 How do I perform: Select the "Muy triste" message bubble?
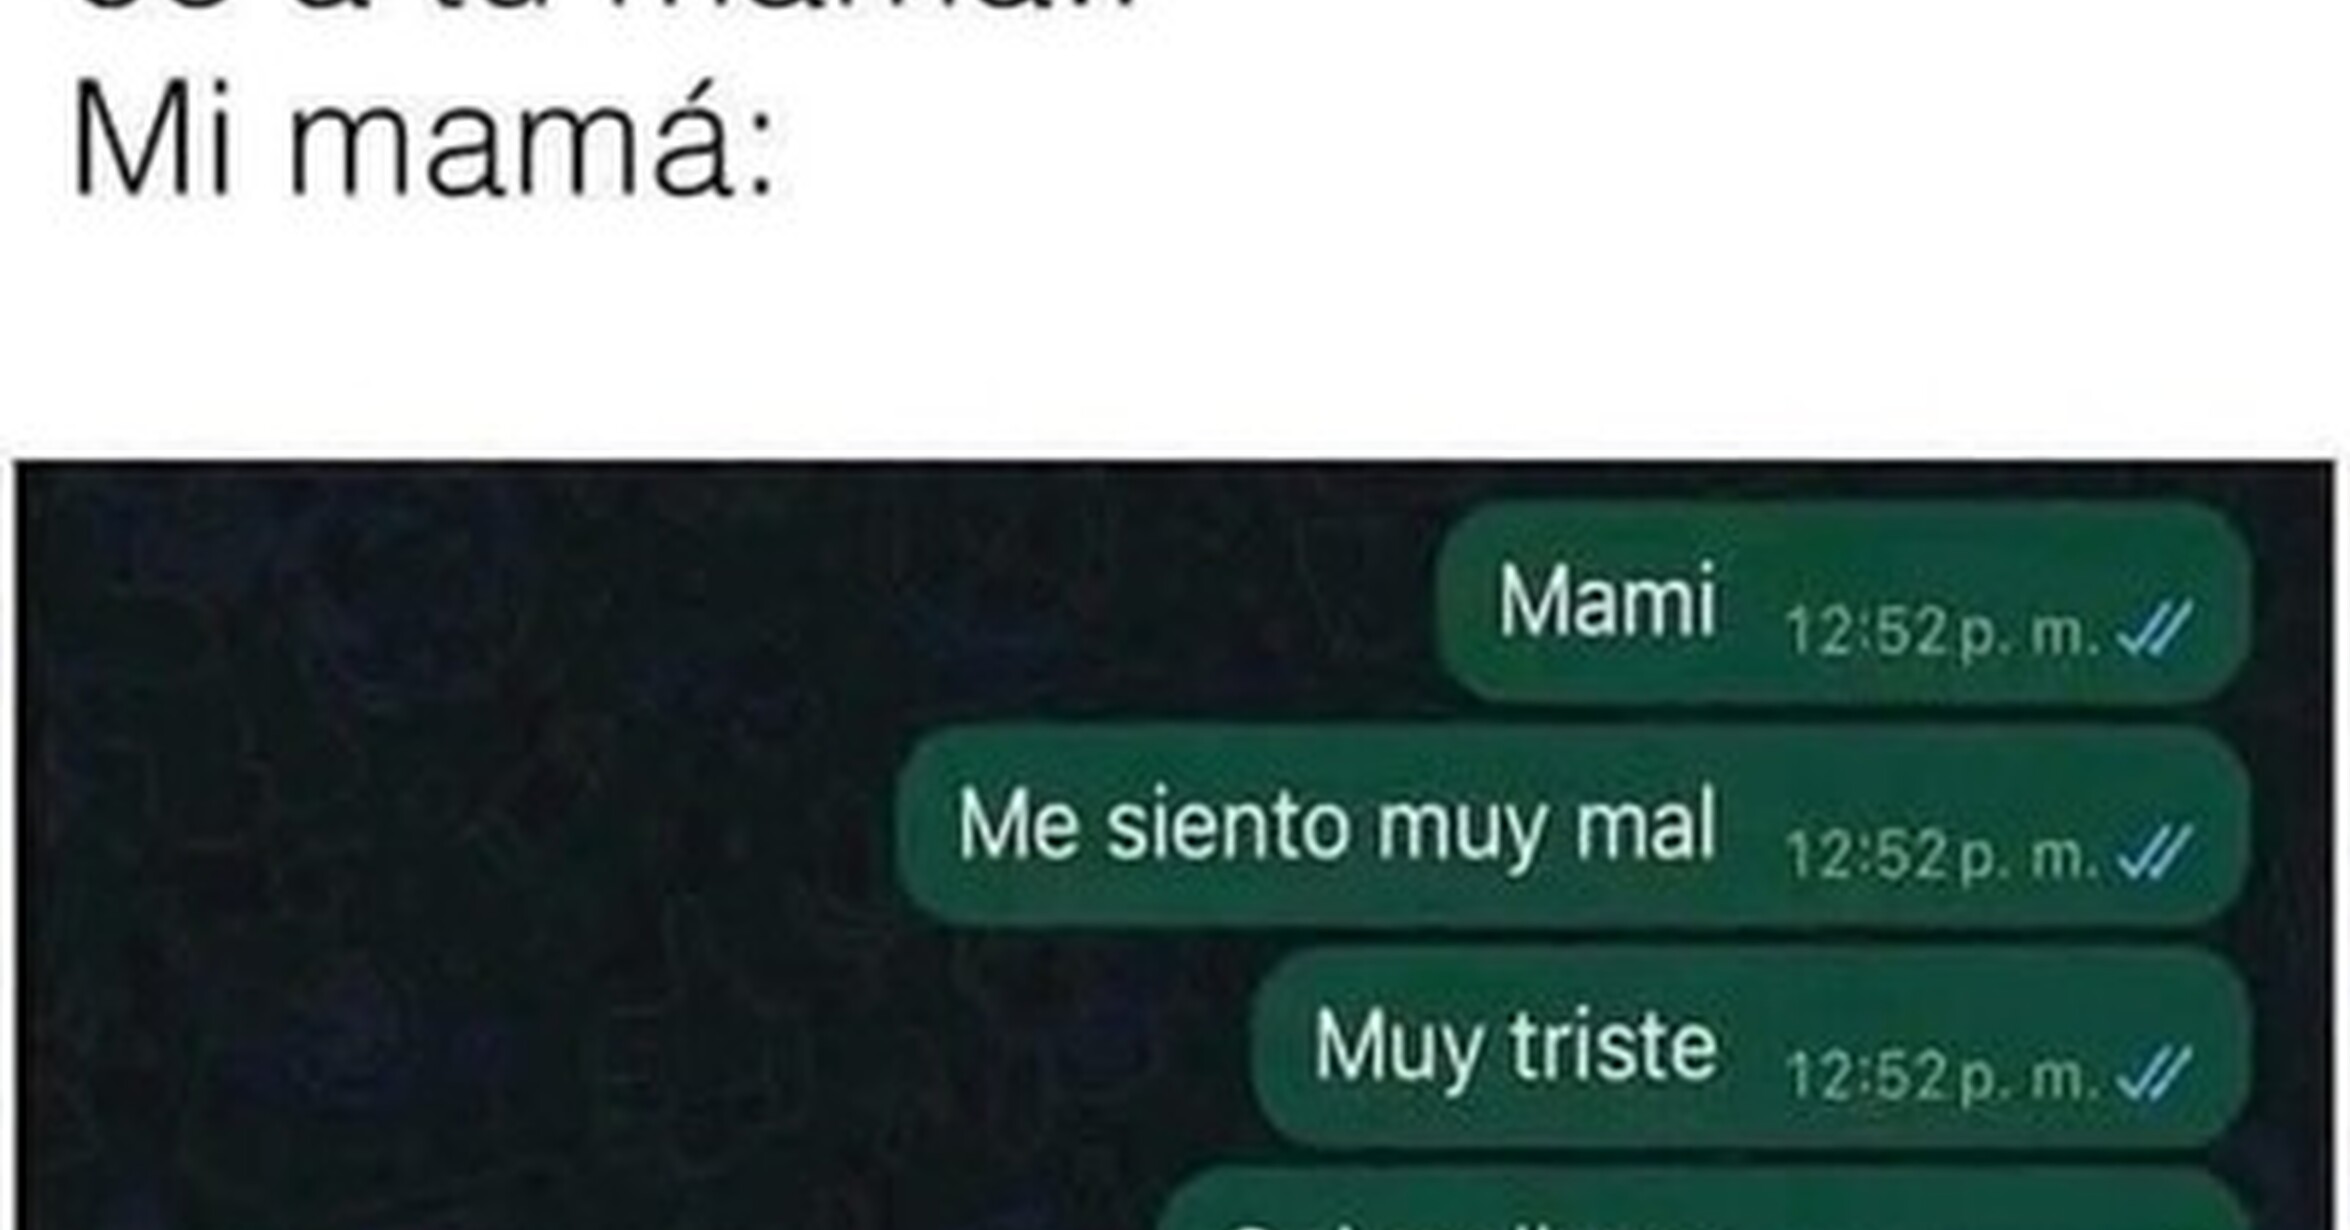[1751, 1047]
